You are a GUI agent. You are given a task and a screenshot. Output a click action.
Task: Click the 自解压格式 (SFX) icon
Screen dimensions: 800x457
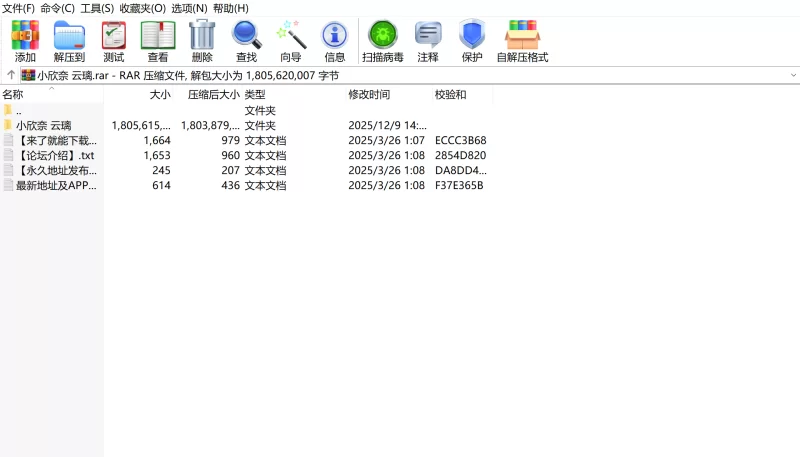(x=522, y=35)
